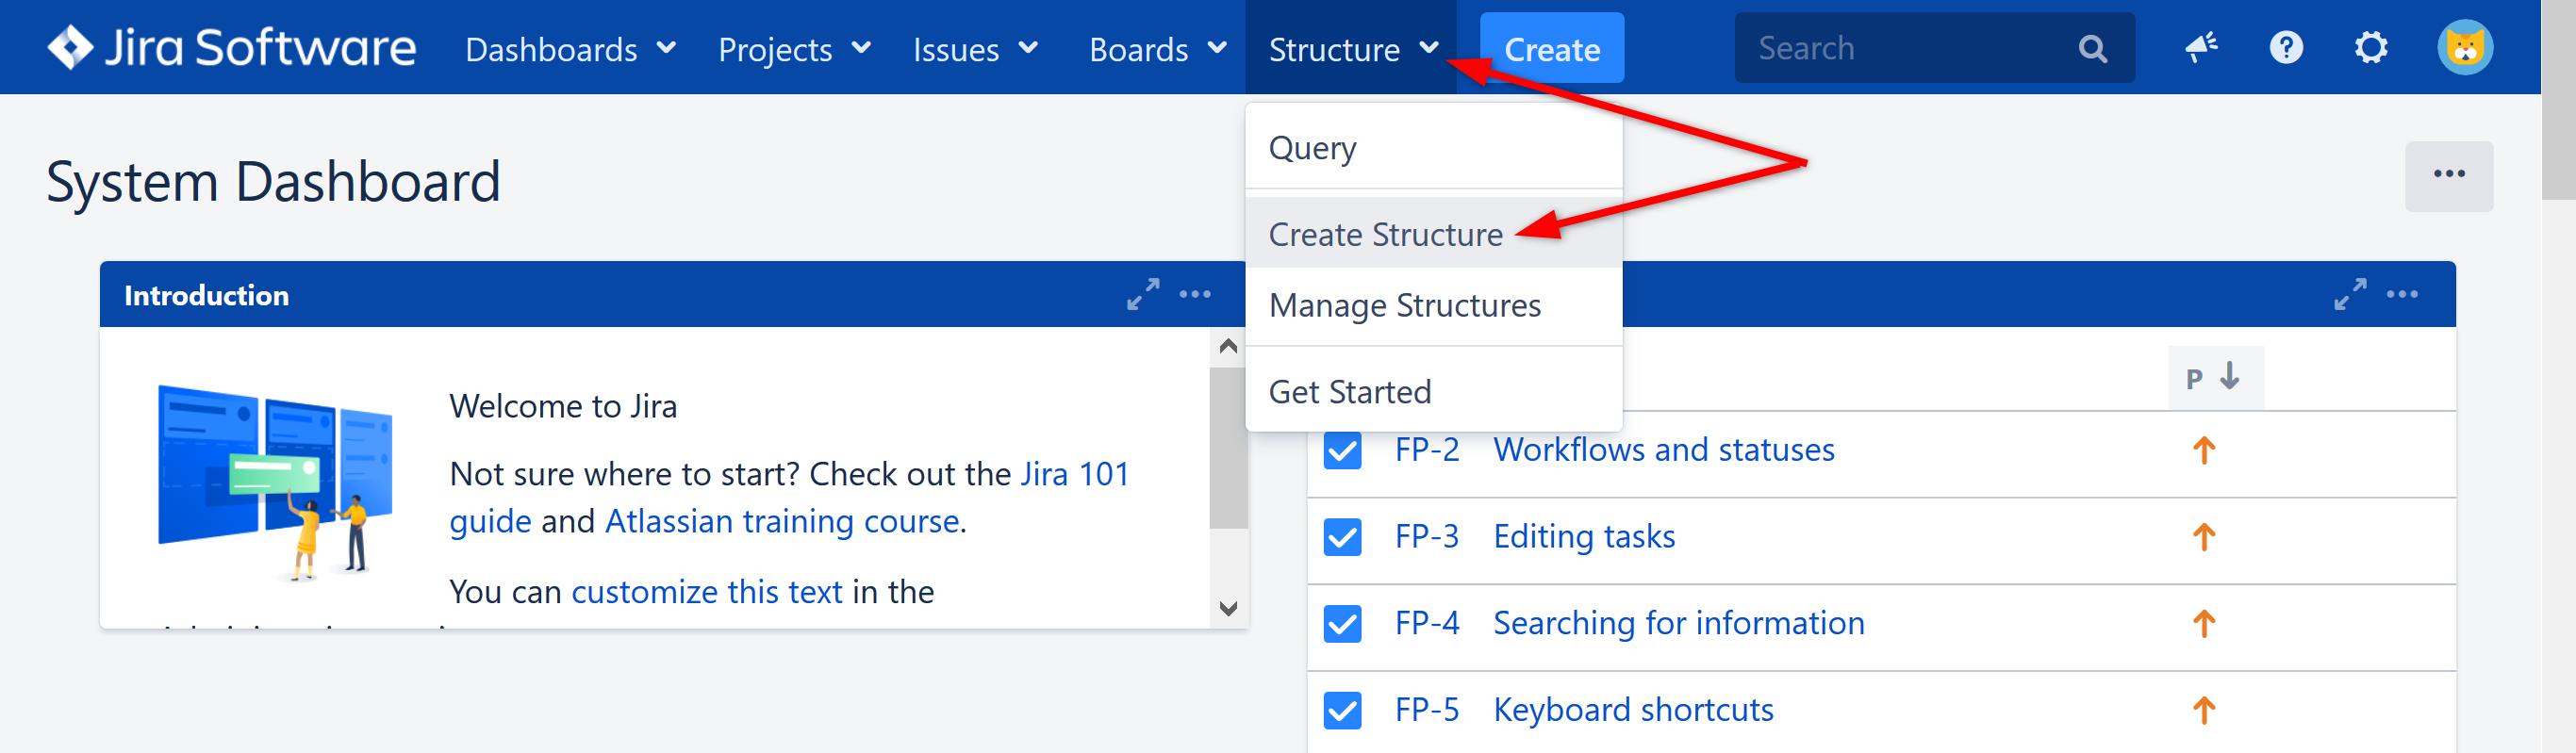Select Manage Structures menu item

tap(1433, 305)
